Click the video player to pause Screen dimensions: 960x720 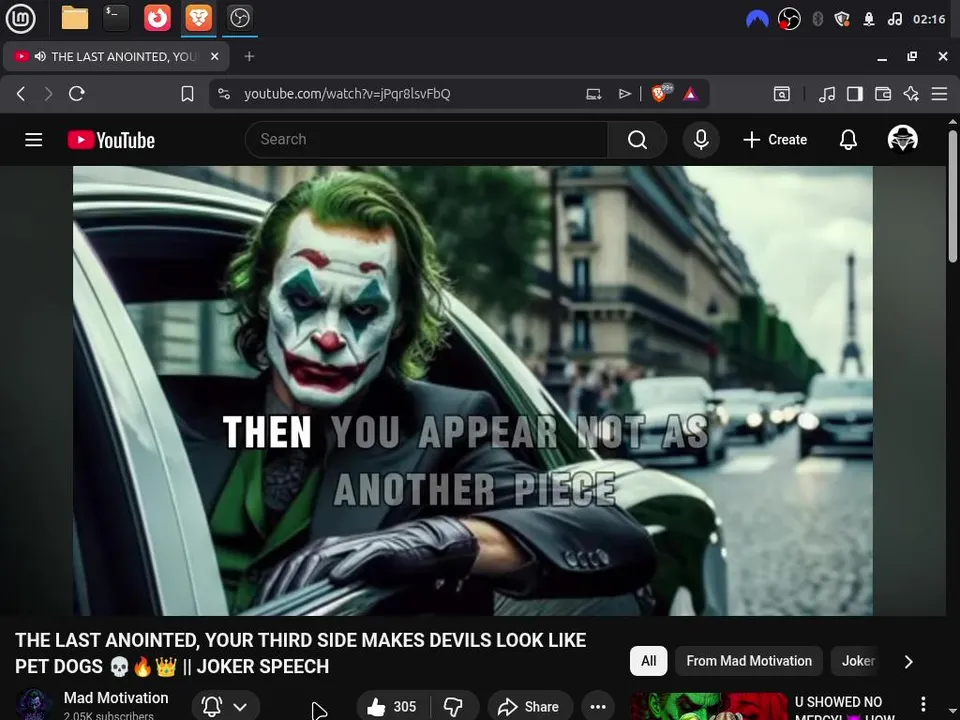pos(473,391)
